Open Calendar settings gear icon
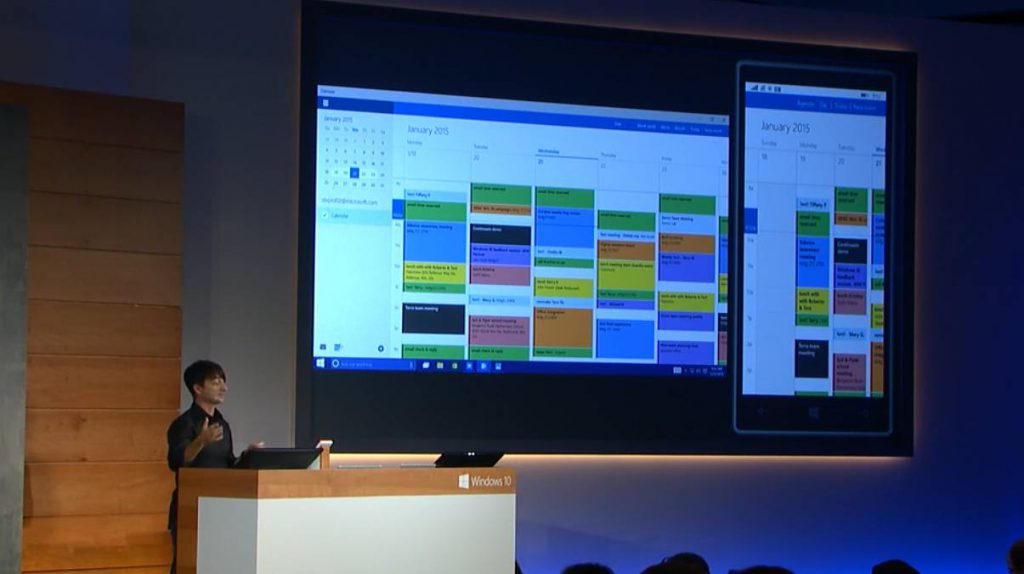This screenshot has height=574, width=1024. [381, 348]
